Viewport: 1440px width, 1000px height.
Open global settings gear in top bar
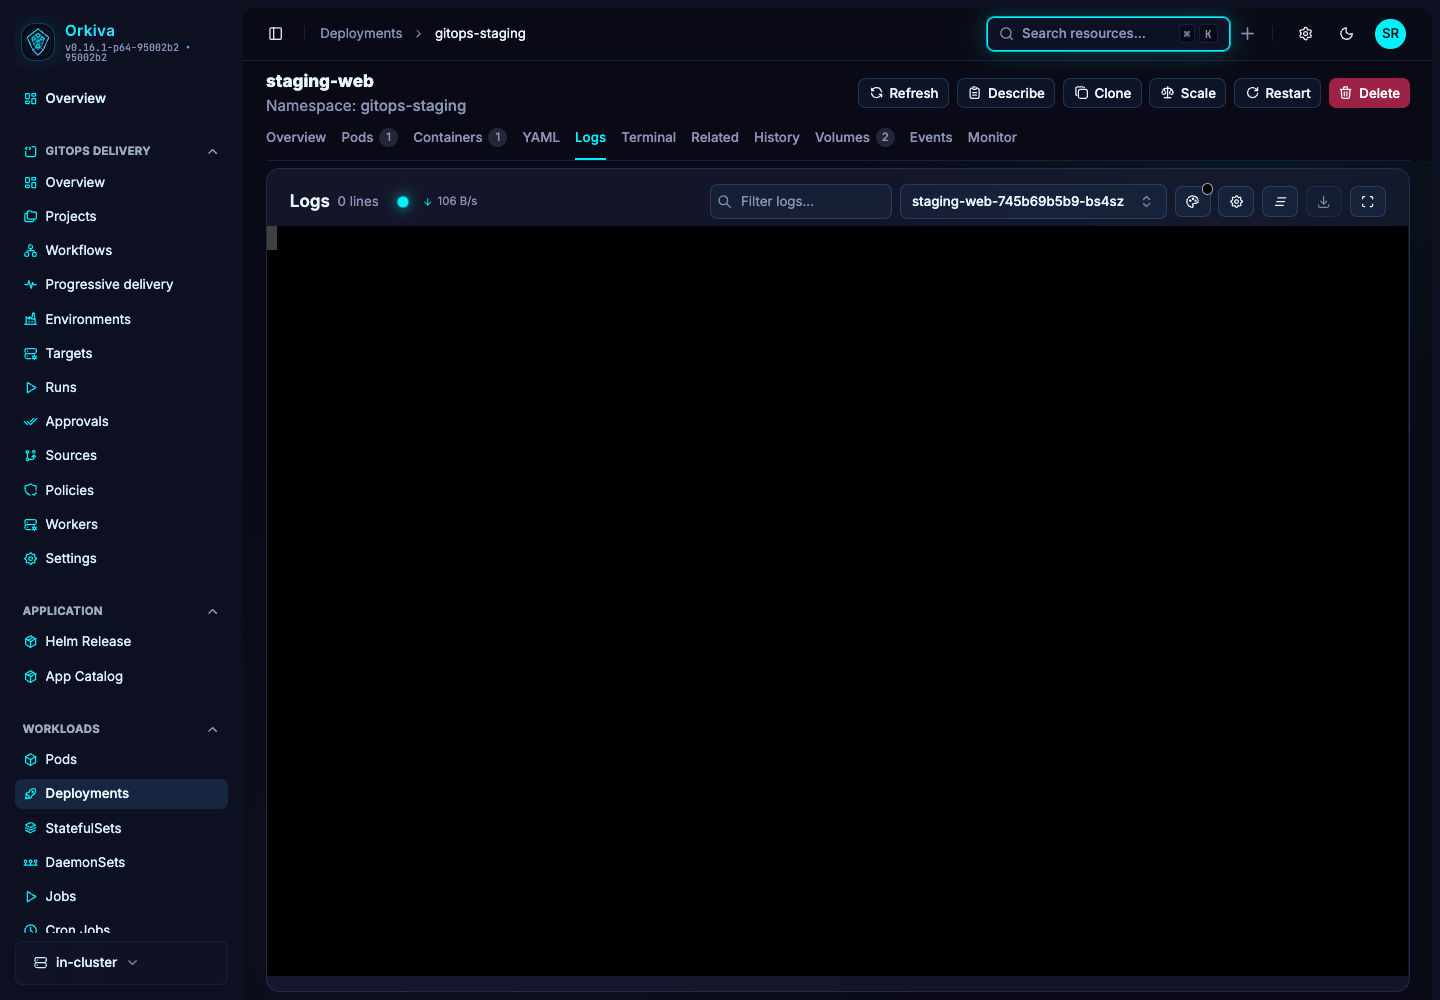(x=1306, y=34)
